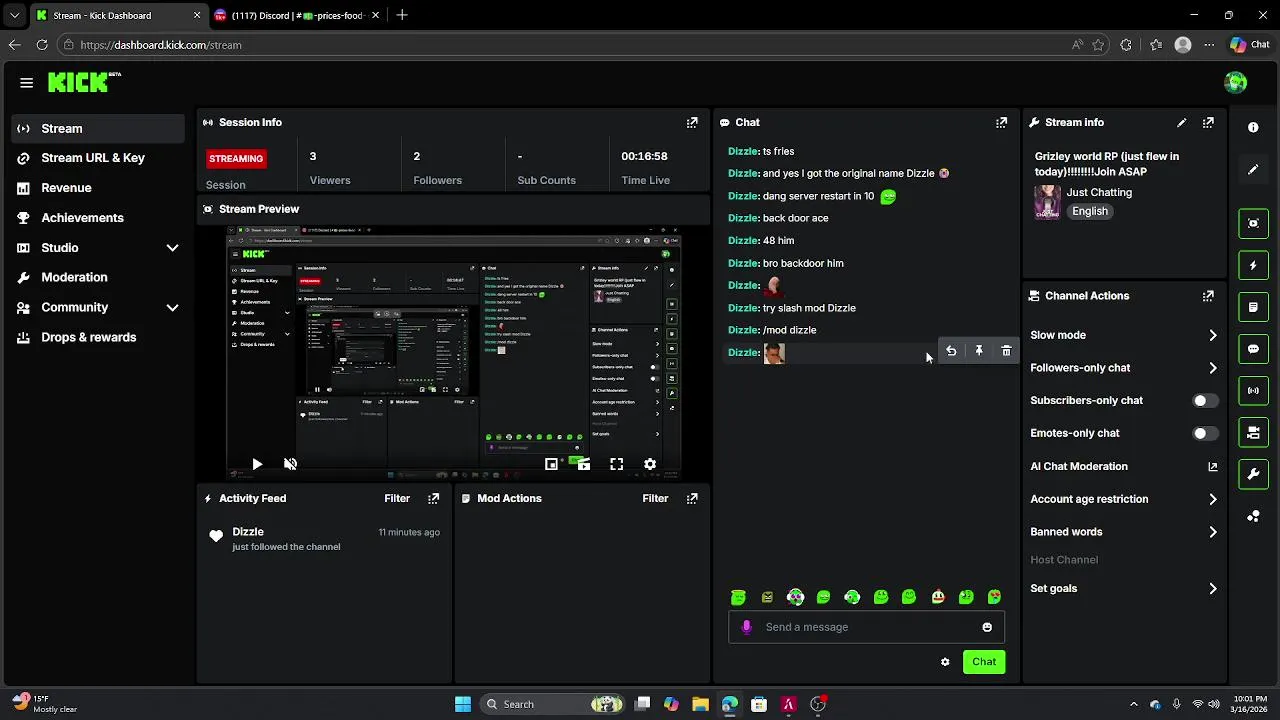Pop out the Activity Feed panel
This screenshot has height=720, width=1280.
[x=433, y=498]
